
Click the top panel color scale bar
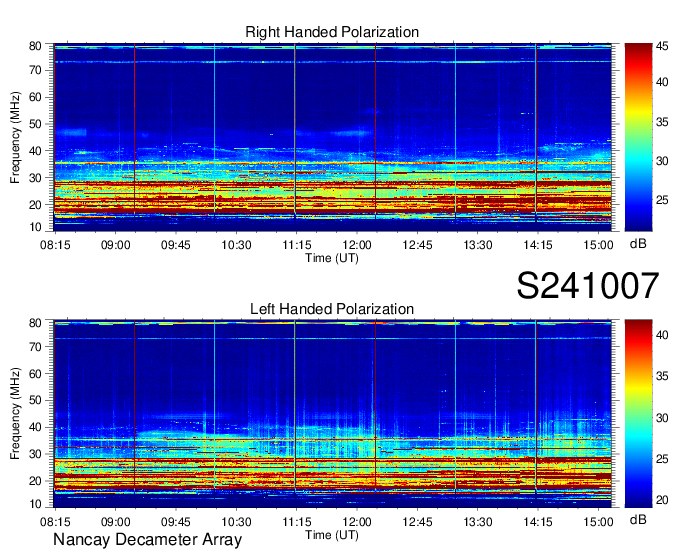point(638,137)
